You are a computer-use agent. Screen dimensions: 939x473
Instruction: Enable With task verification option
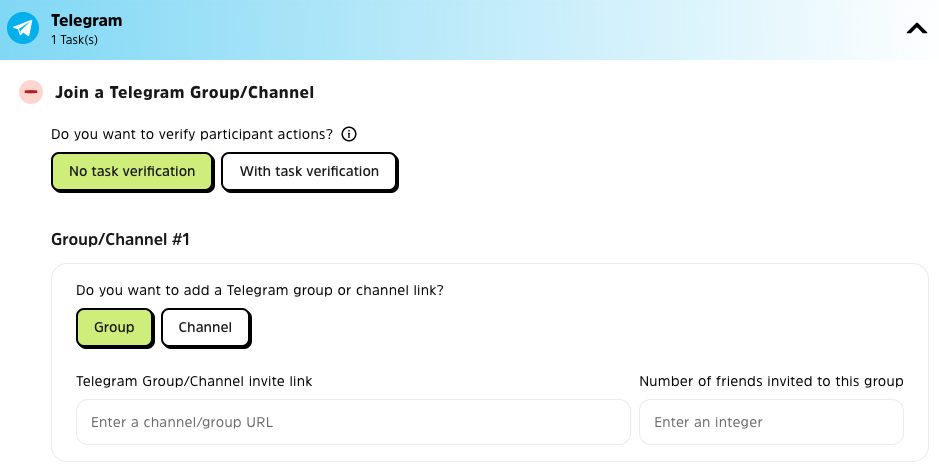309,171
